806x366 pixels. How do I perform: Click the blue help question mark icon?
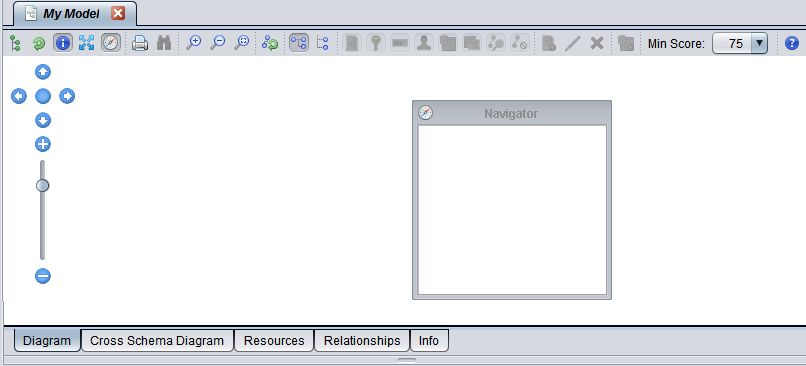(x=792, y=43)
